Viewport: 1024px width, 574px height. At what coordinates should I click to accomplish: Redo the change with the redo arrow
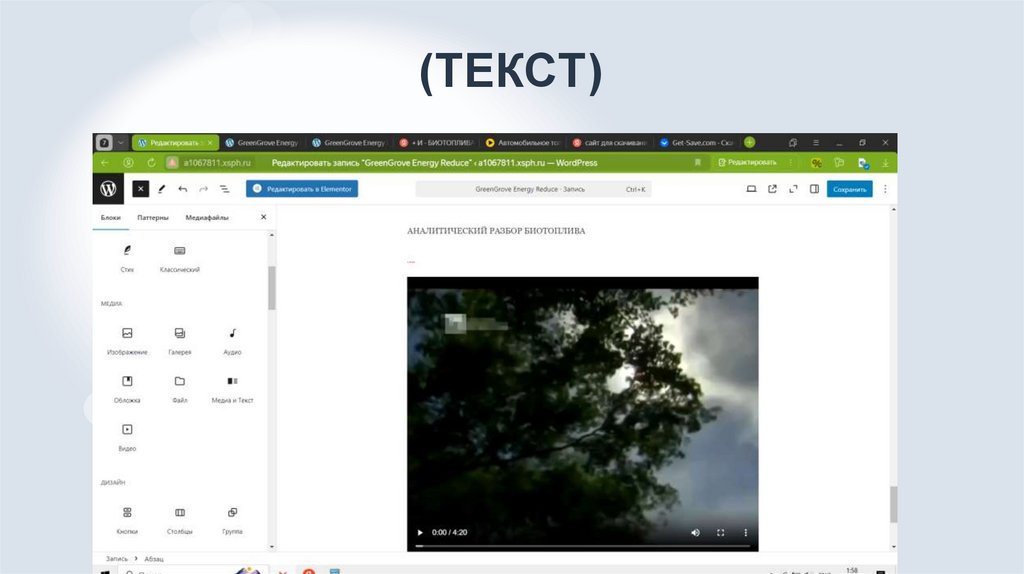pos(204,189)
